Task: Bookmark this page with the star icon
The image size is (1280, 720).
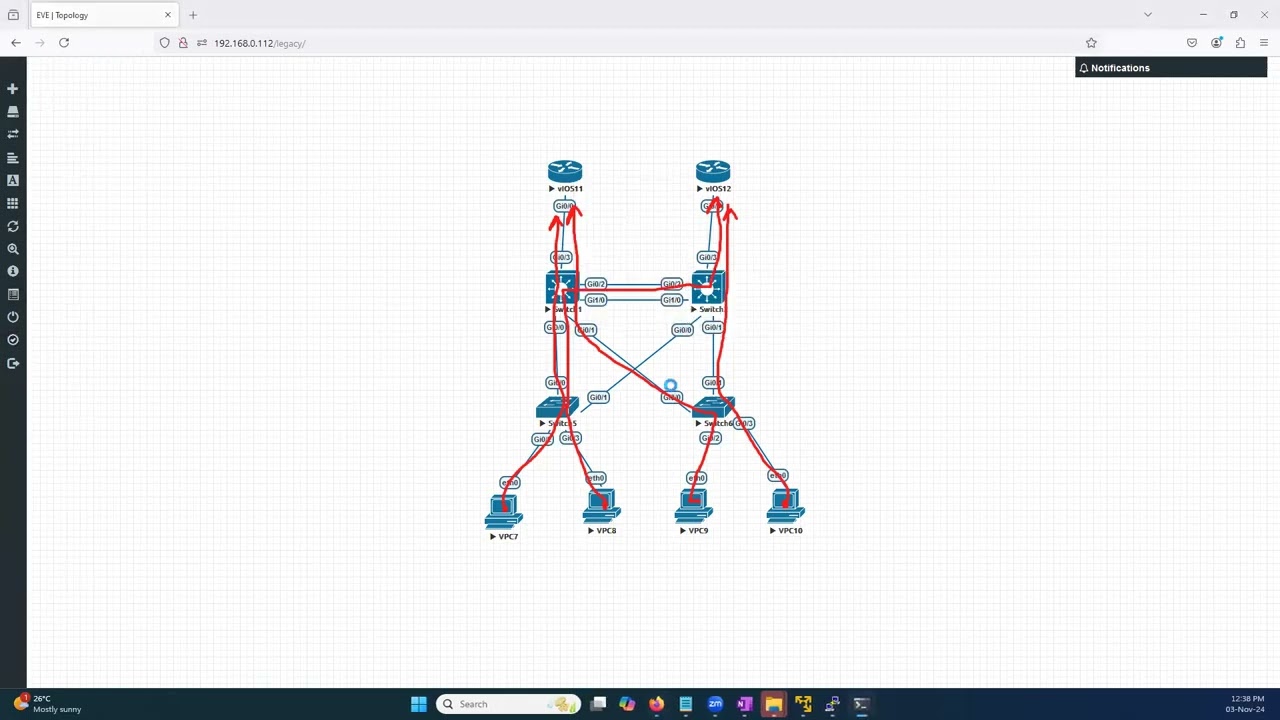Action: click(x=1091, y=43)
